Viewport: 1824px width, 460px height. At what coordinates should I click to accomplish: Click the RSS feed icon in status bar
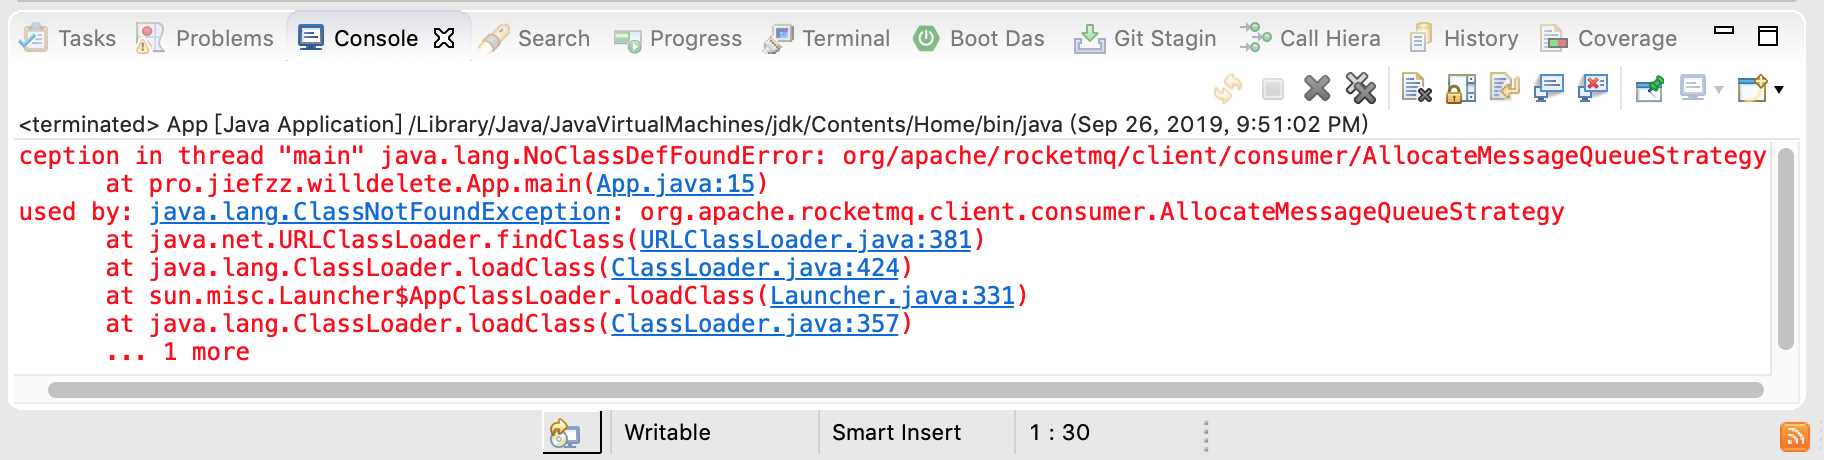pyautogui.click(x=1794, y=436)
